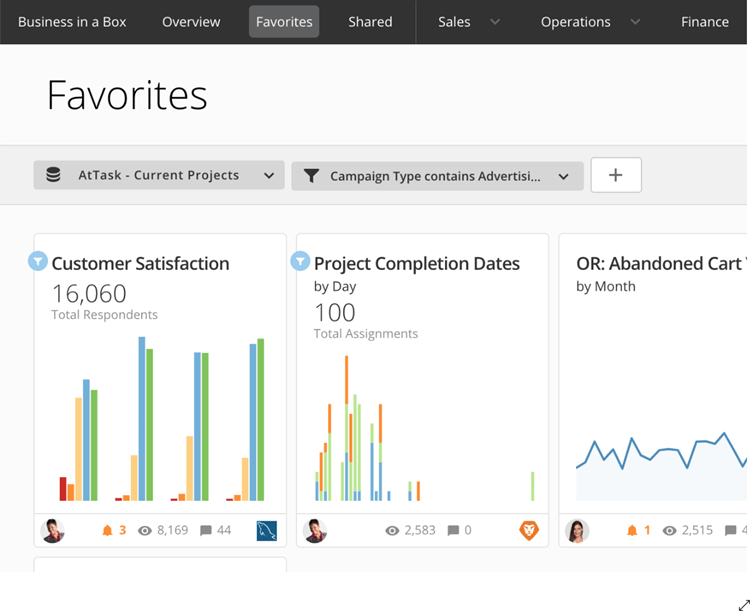
Task: Open the Shared tab
Action: [x=370, y=22]
